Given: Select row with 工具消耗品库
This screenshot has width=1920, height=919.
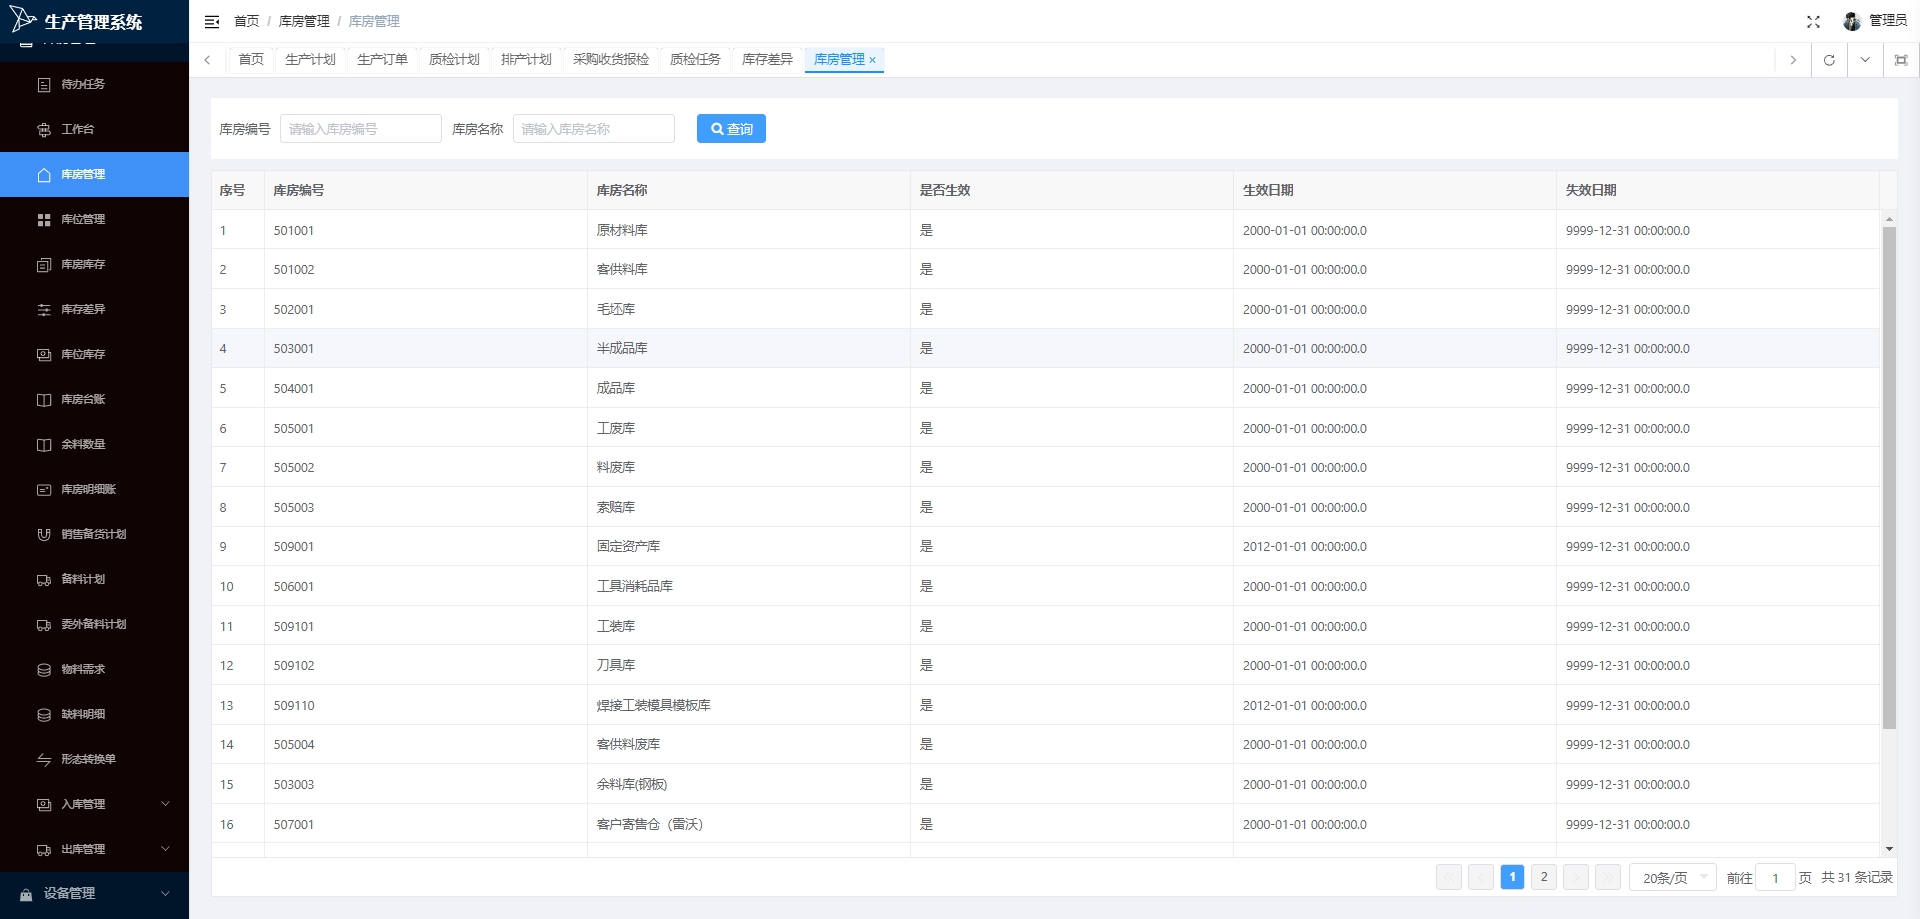Looking at the screenshot, I should point(1045,586).
